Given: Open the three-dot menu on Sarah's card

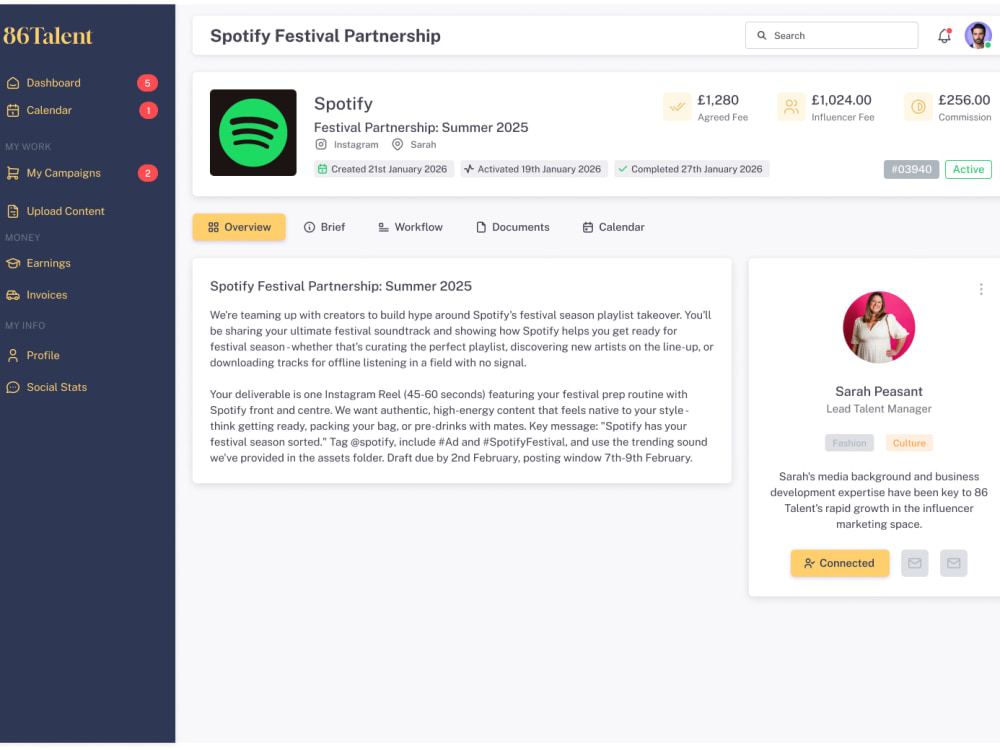Looking at the screenshot, I should (x=981, y=290).
